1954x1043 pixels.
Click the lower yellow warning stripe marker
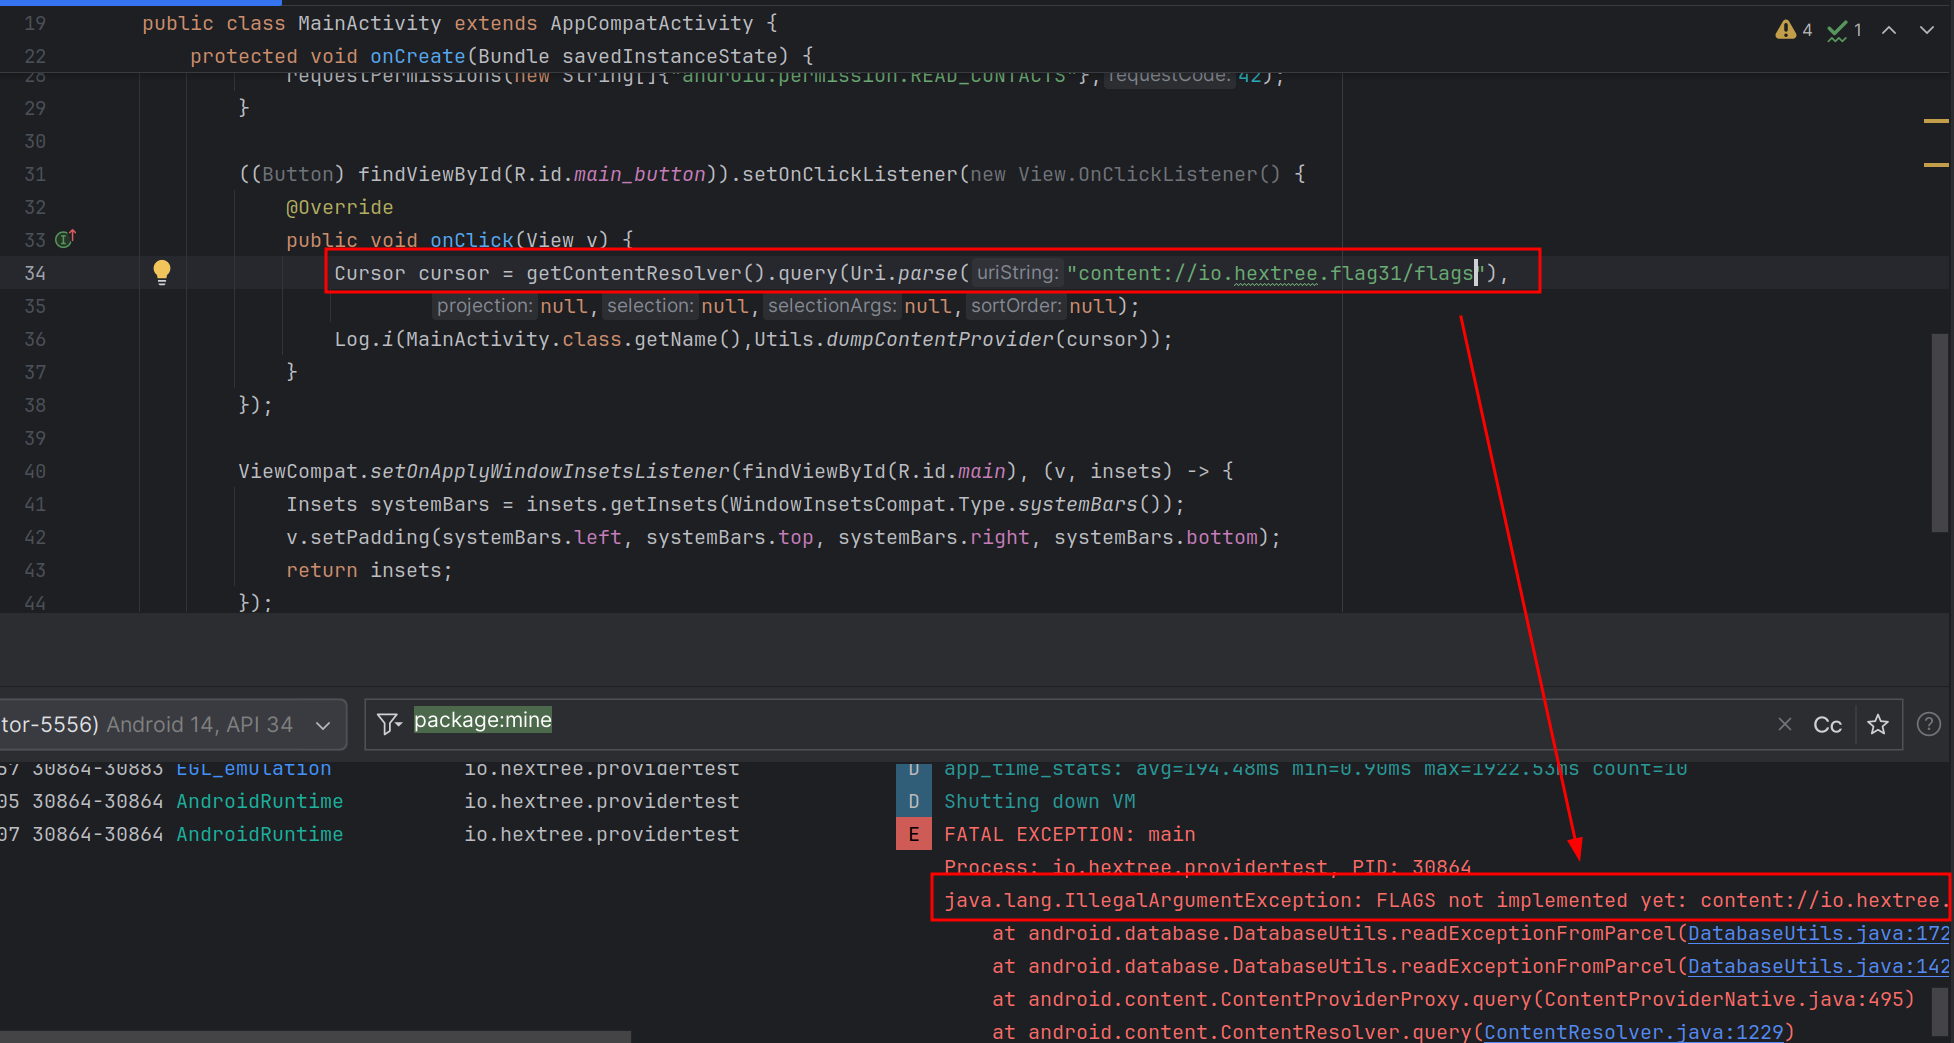(1936, 164)
